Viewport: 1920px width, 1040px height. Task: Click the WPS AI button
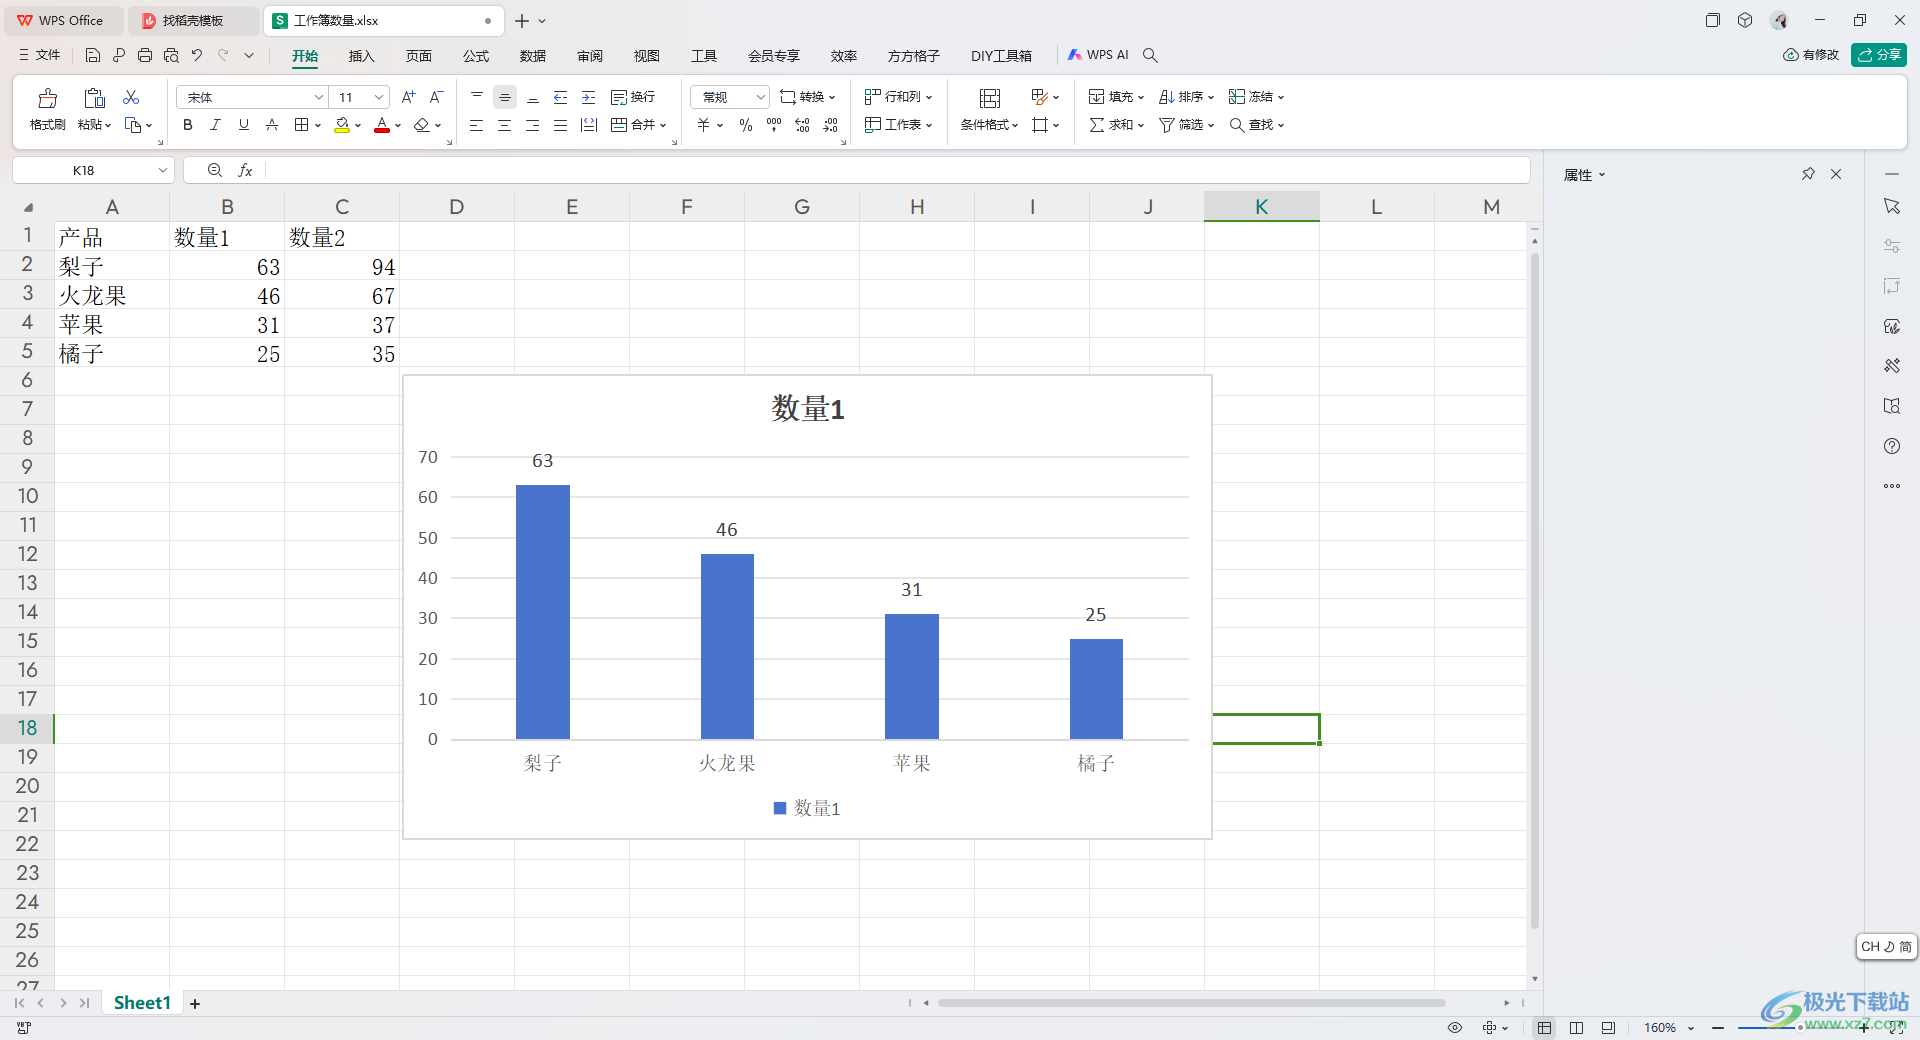pos(1098,55)
